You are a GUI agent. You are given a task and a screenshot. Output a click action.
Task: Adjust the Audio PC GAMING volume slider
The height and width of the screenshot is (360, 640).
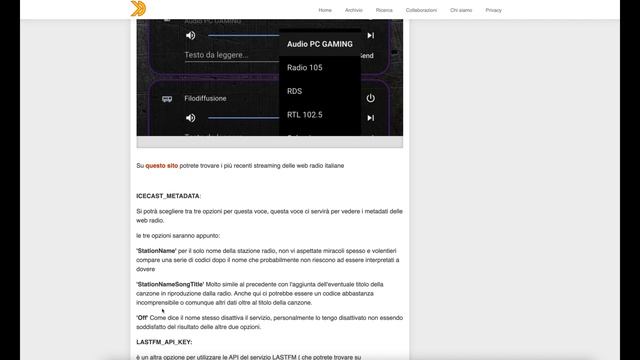coord(244,36)
